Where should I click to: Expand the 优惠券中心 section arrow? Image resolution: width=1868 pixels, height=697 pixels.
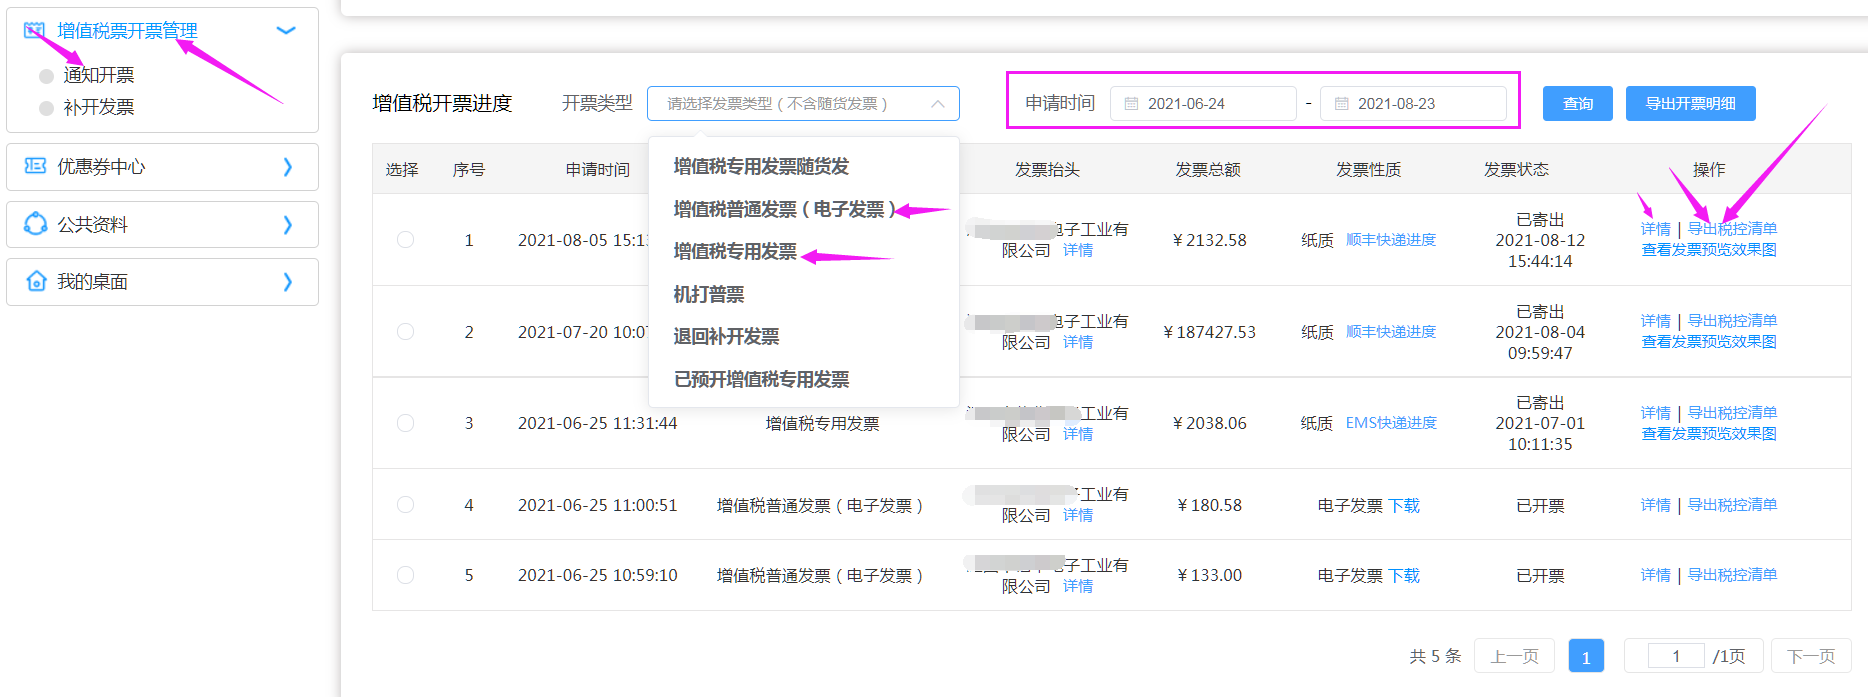[288, 167]
